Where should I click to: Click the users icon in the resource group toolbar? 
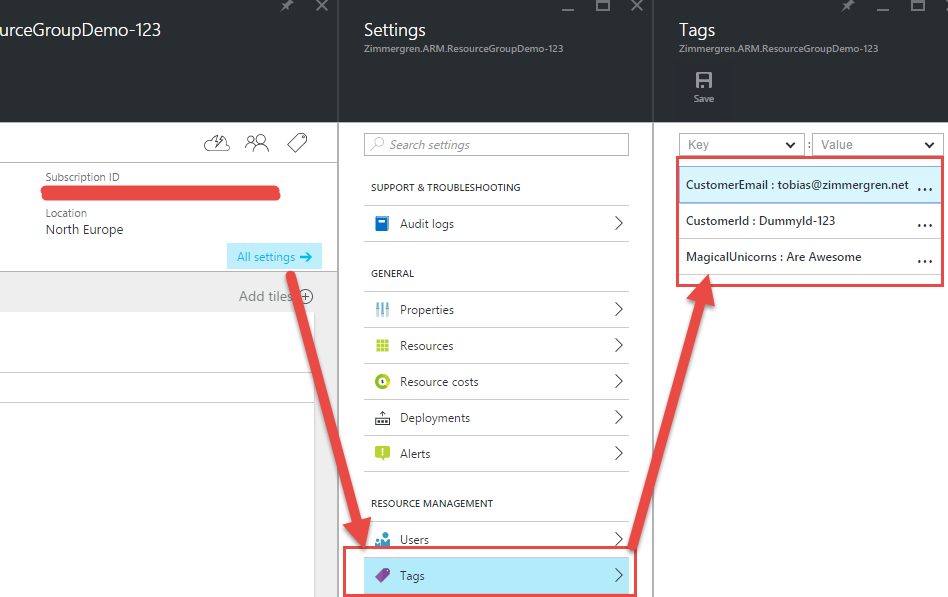click(257, 142)
